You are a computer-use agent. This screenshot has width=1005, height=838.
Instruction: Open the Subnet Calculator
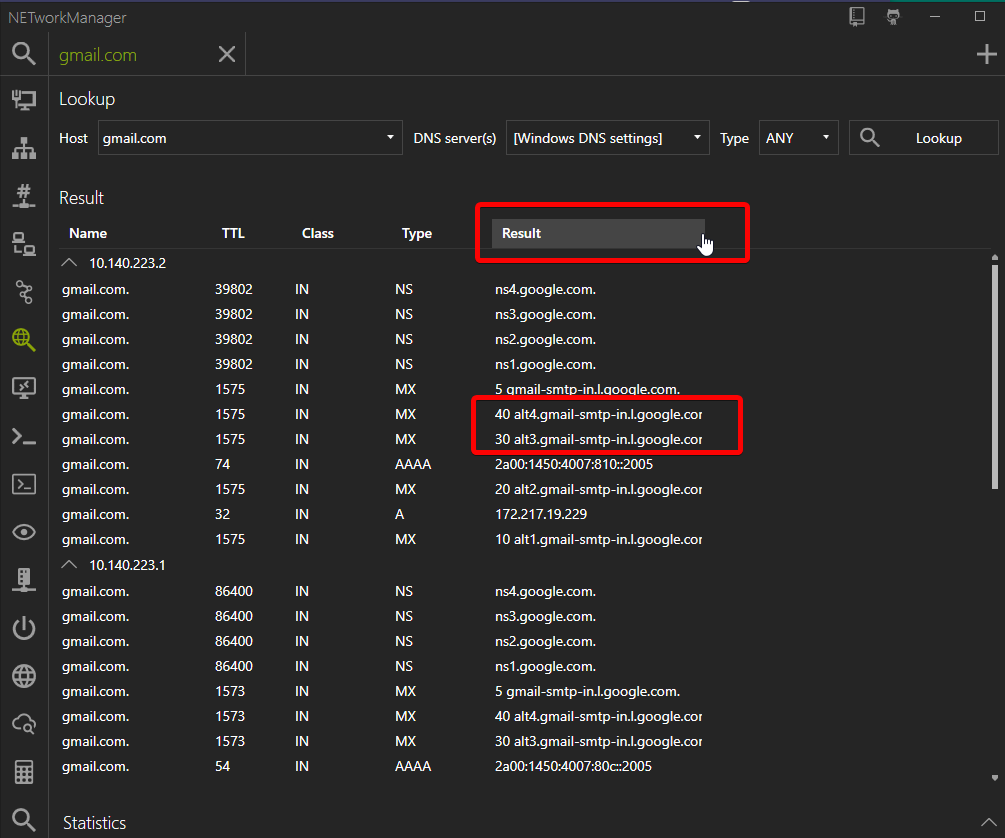point(23,771)
